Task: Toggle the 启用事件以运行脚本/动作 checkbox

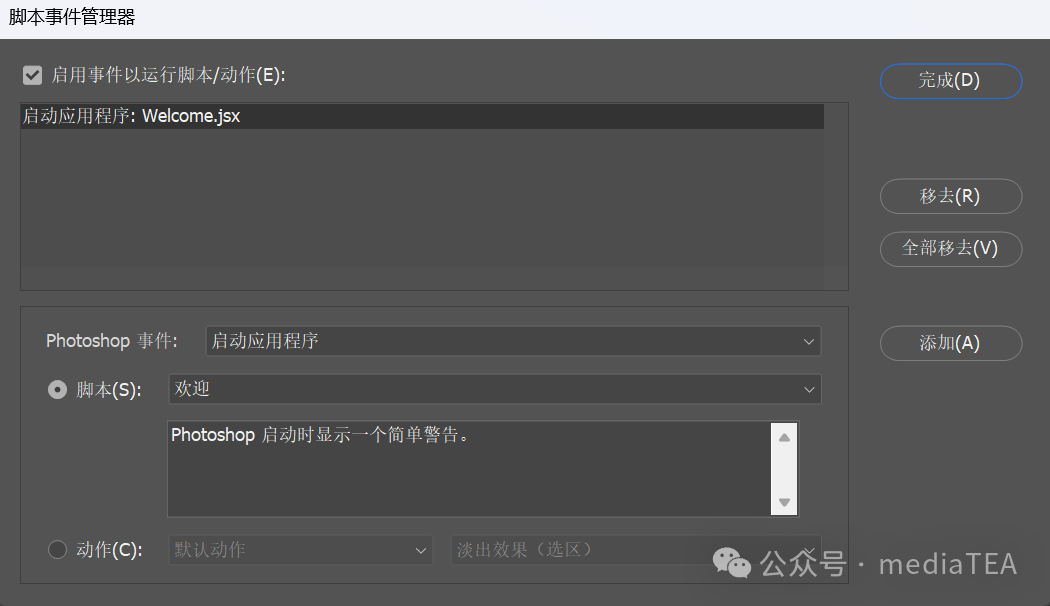Action: click(x=32, y=75)
